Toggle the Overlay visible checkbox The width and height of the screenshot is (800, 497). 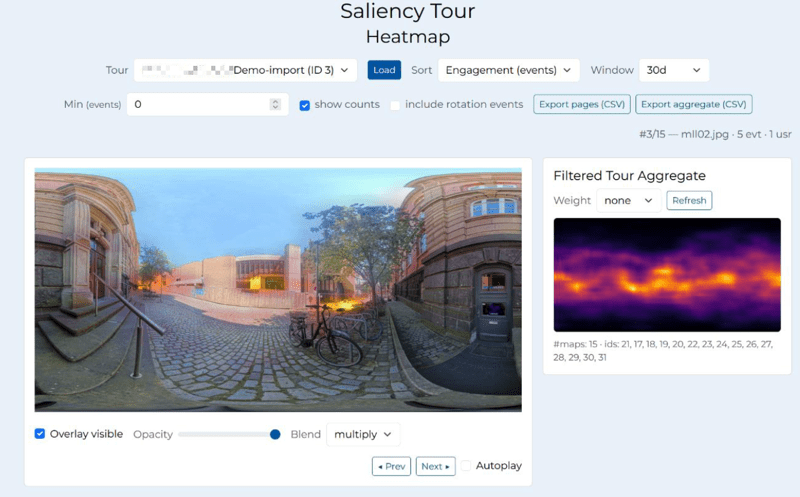click(40, 434)
